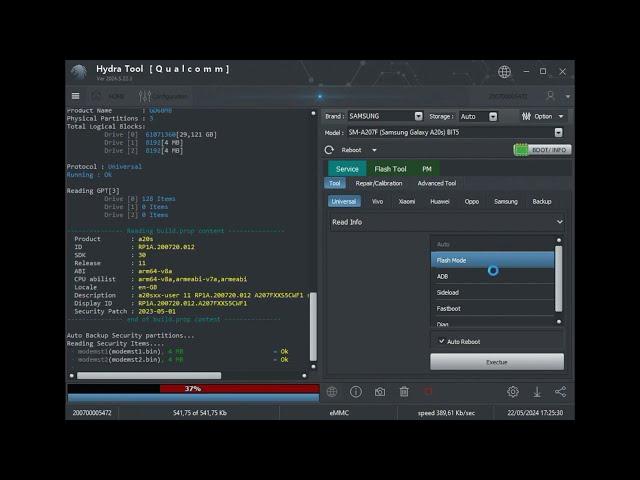Click the Product a20s log line

tap(114, 239)
